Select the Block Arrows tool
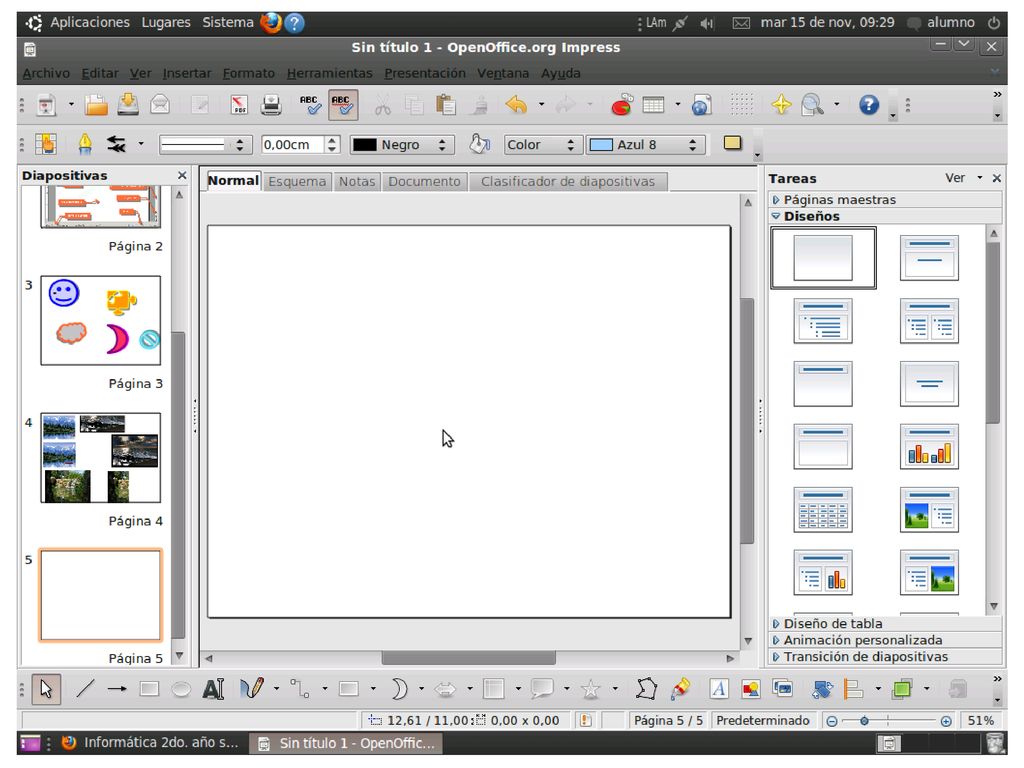1024x768 pixels. pyautogui.click(x=445, y=689)
